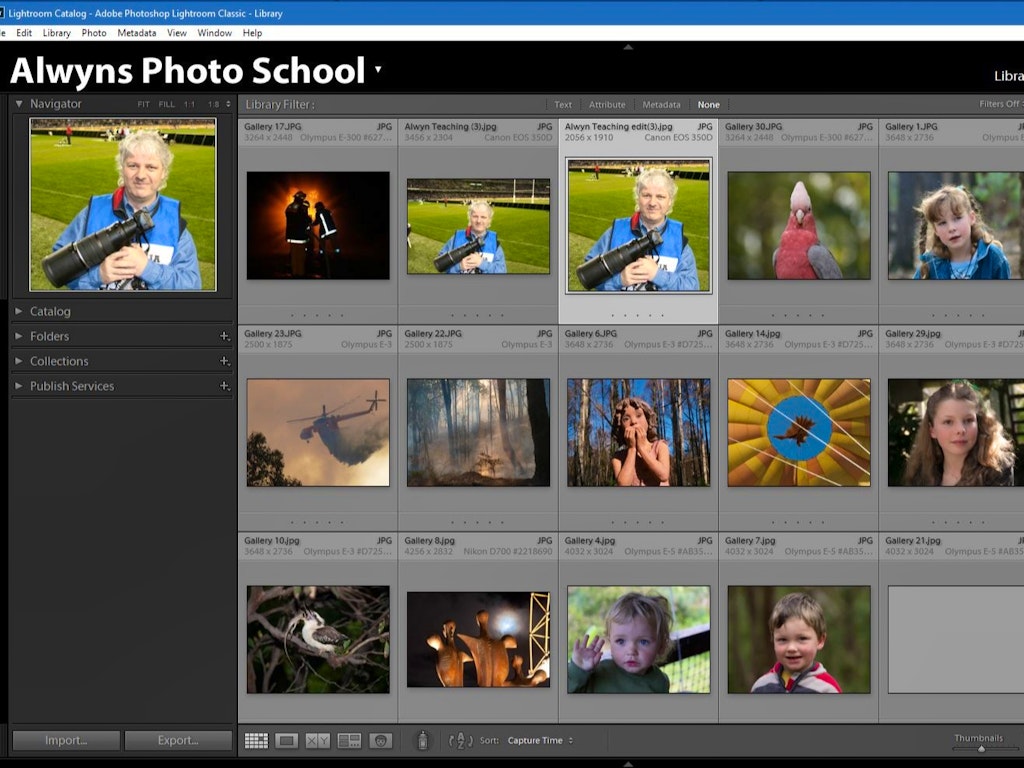Click 'Canon EOS 350D' under Alwyn Teaching edit(3).jpg
The height and width of the screenshot is (768, 1024).
678,138
